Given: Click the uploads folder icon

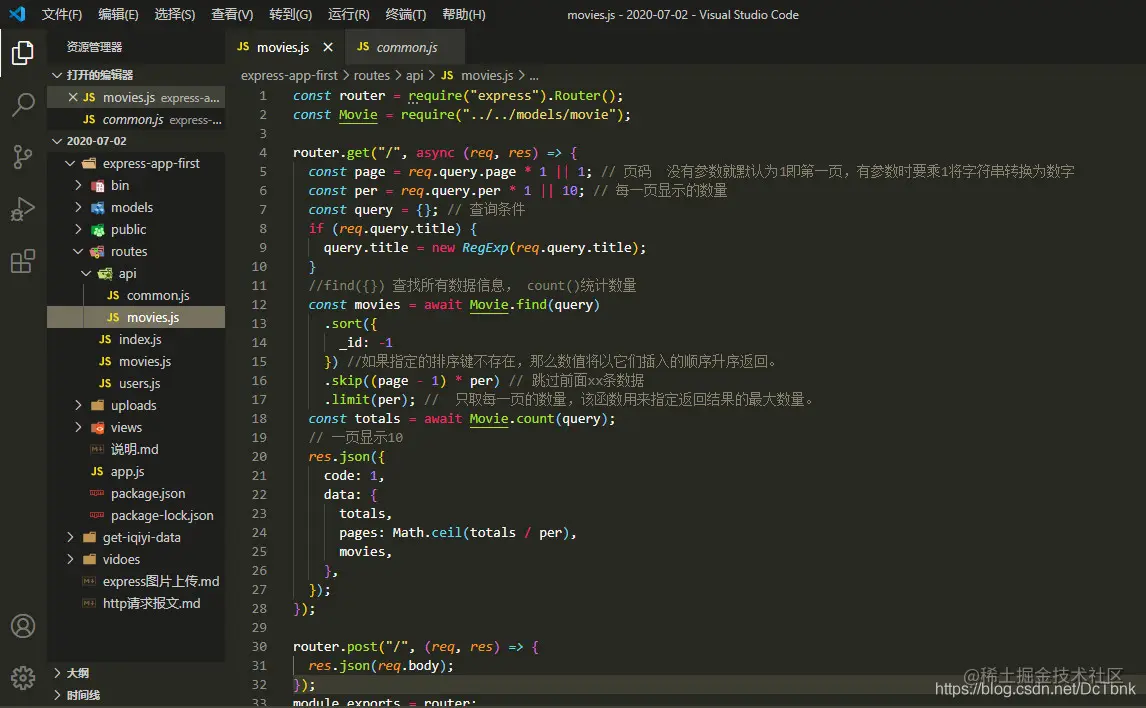Looking at the screenshot, I should pos(97,406).
